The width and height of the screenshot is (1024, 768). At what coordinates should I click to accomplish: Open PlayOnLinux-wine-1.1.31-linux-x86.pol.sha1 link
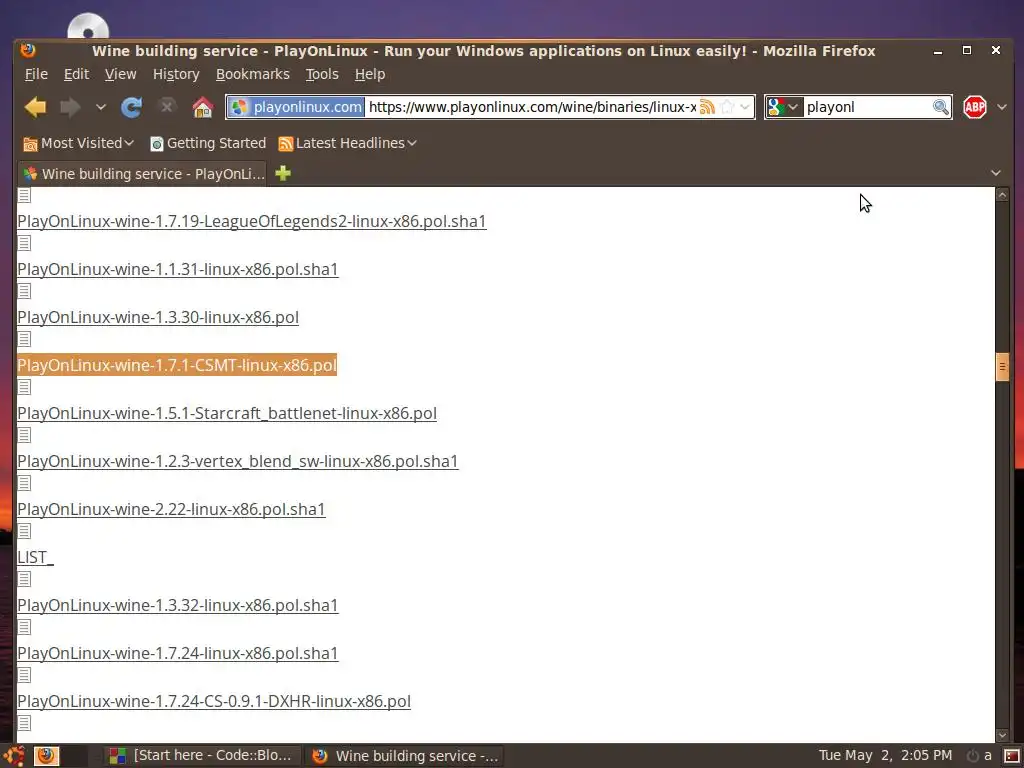coord(178,269)
